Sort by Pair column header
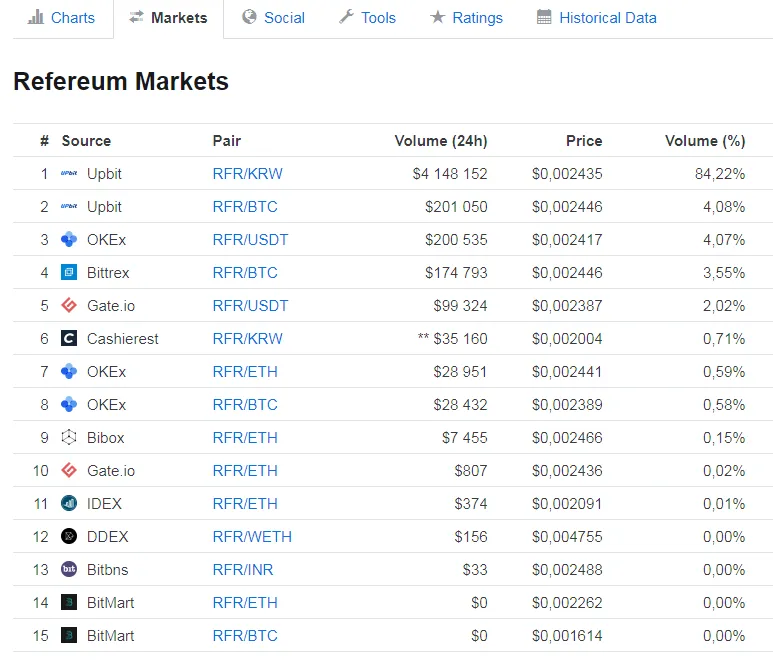Screen dimensions: 773x662 (227, 141)
